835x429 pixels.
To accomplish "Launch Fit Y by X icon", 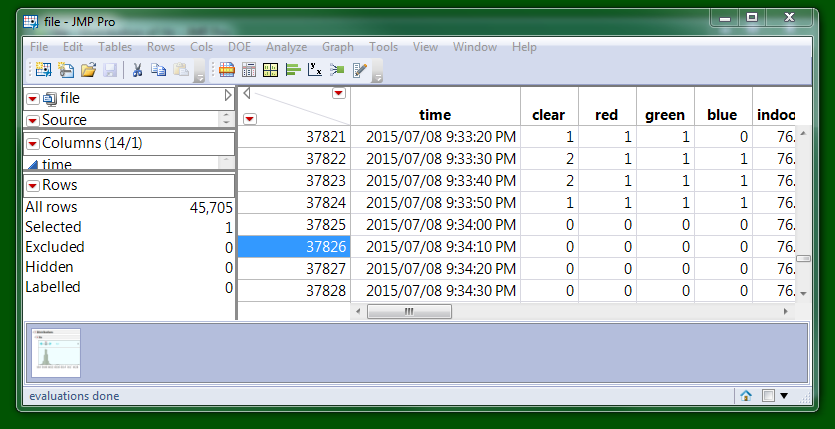I will point(315,70).
